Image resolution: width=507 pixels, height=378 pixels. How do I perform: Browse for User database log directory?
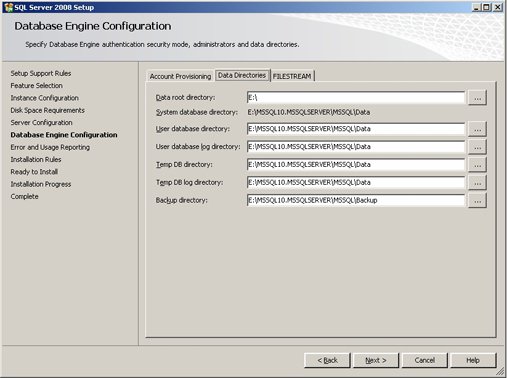477,147
